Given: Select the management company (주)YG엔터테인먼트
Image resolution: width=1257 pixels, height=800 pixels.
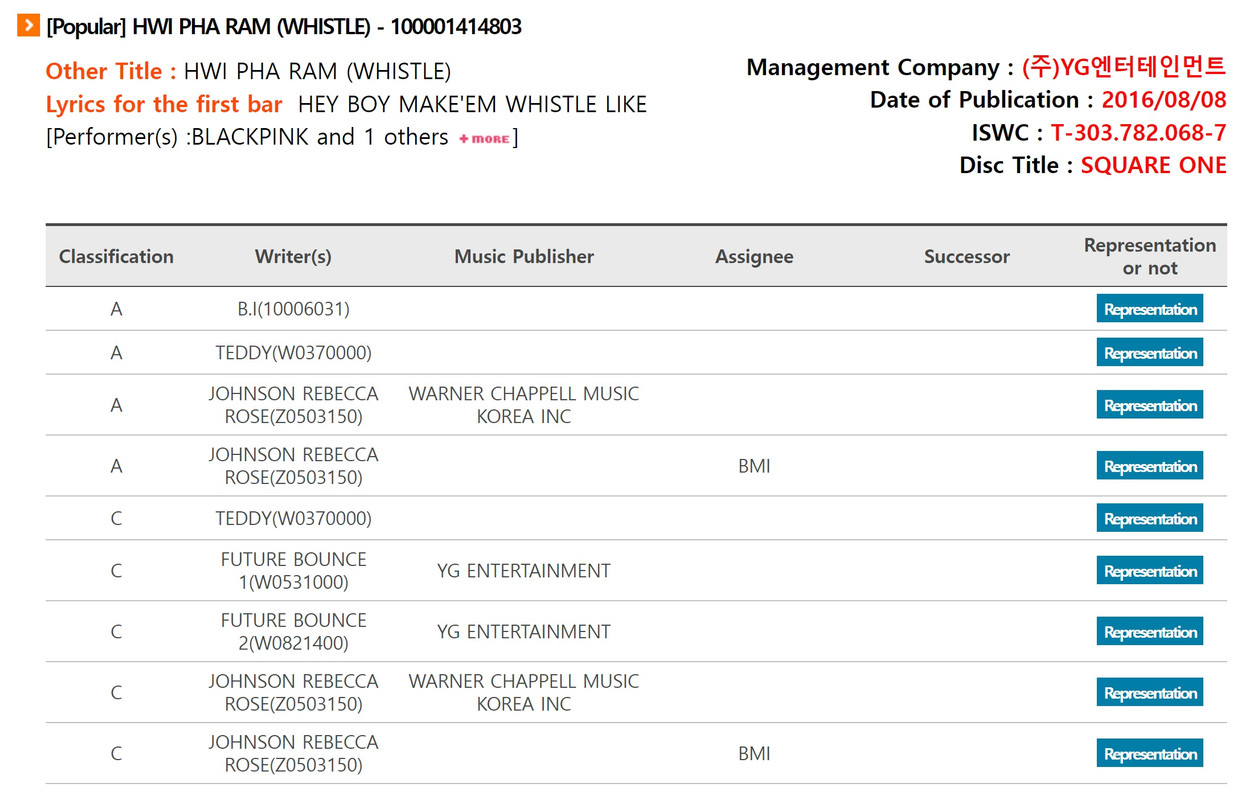Looking at the screenshot, I should (1124, 67).
